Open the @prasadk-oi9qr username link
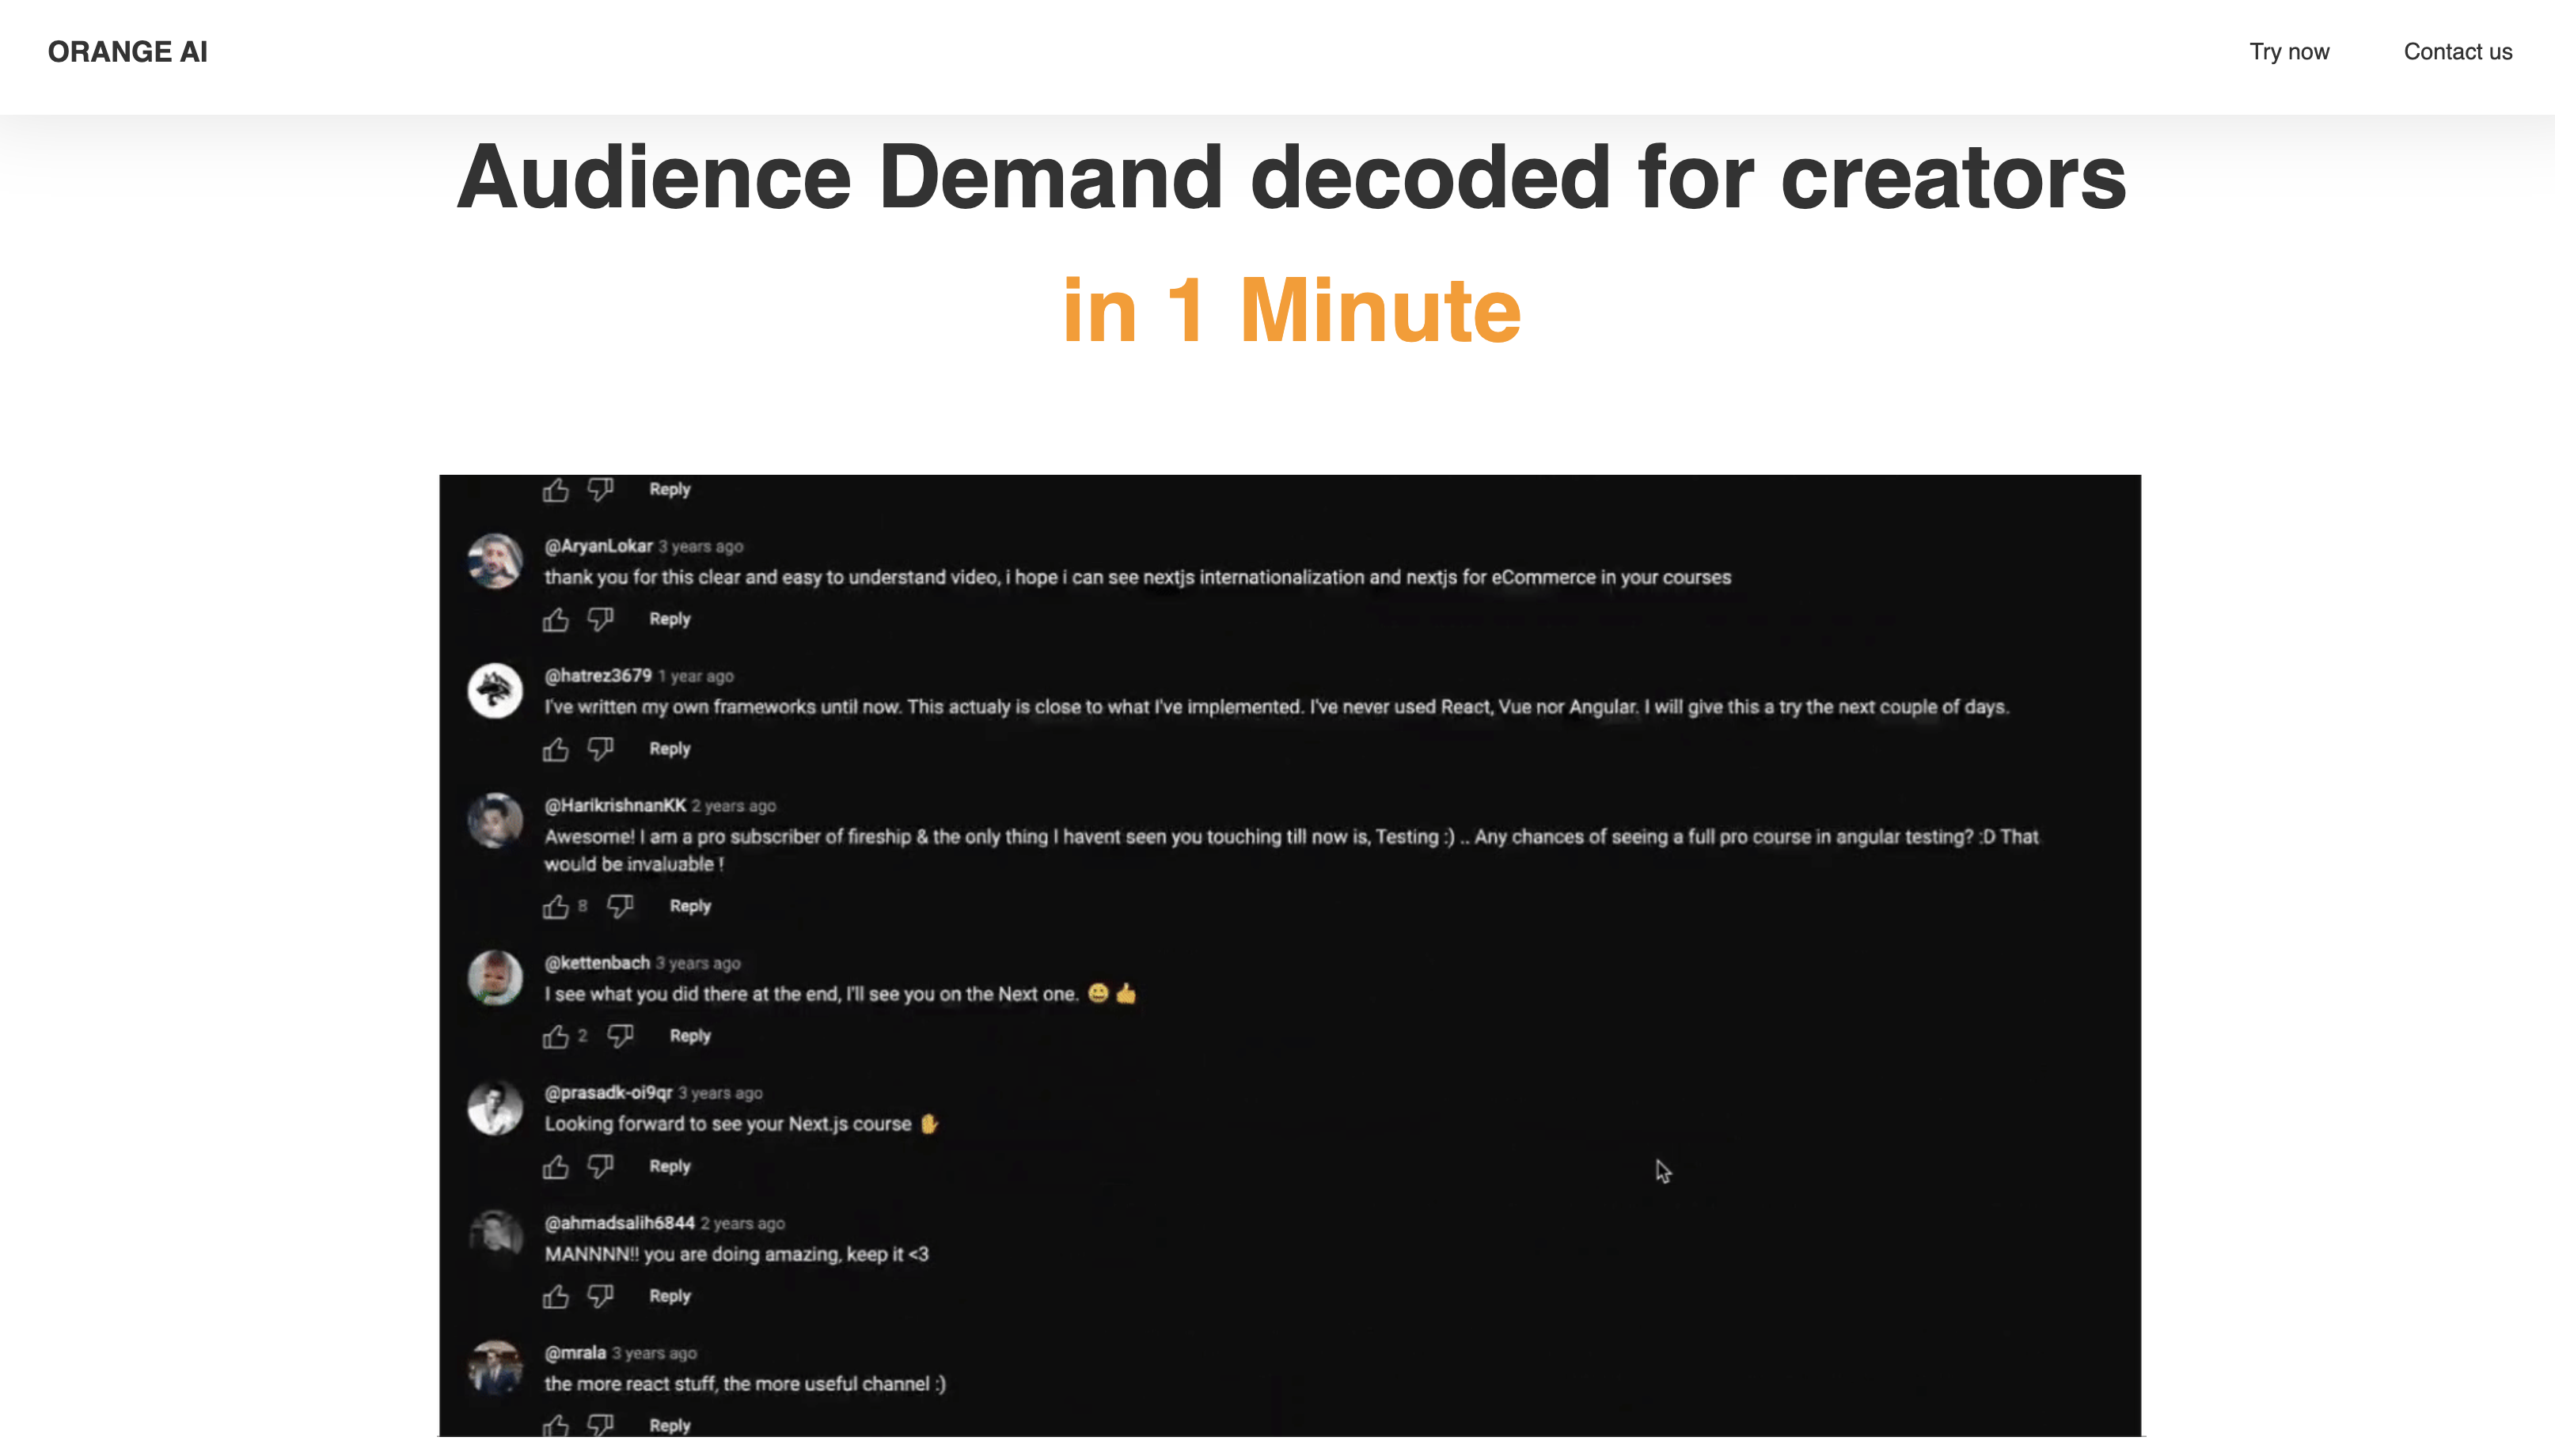This screenshot has height=1456, width=2555. point(608,1092)
